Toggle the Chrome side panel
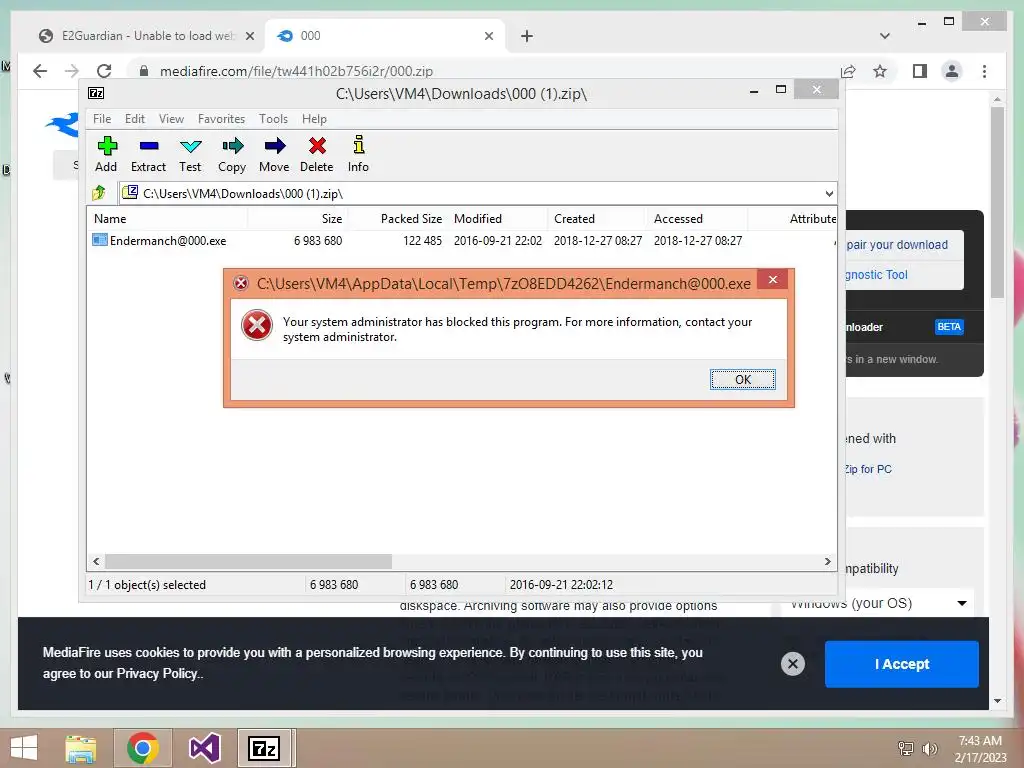The width and height of the screenshot is (1024, 768). pos(920,71)
